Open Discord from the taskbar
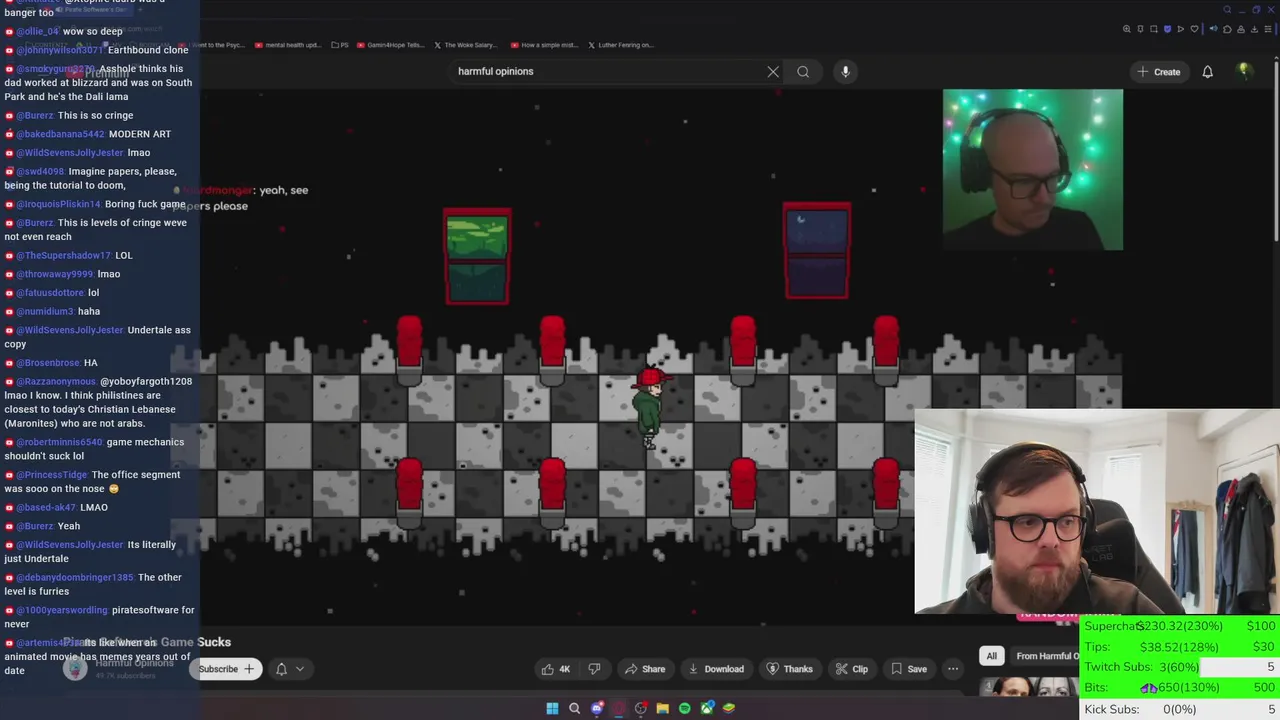This screenshot has width=1280, height=720. pyautogui.click(x=597, y=708)
